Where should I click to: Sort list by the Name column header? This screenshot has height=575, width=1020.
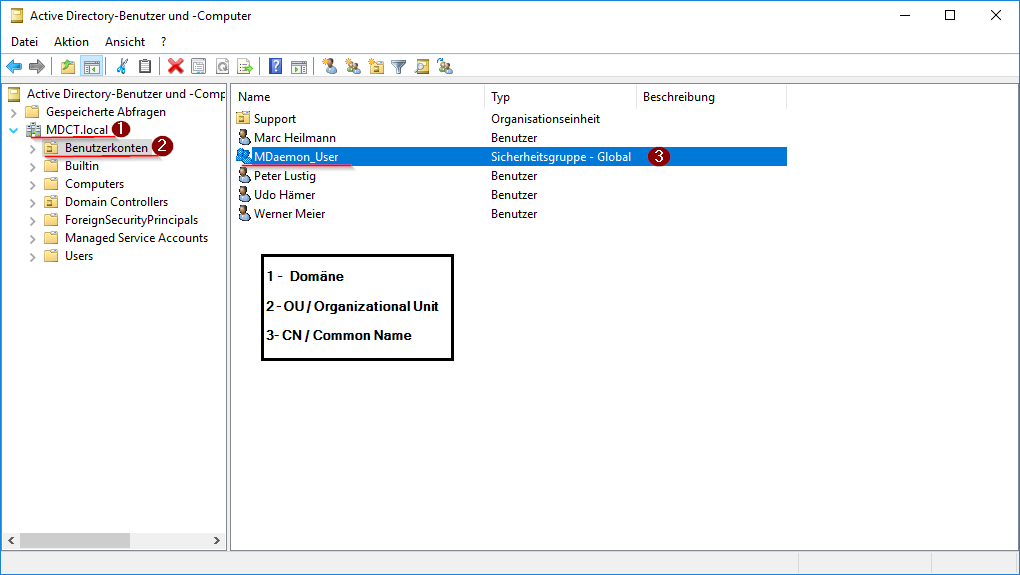pyautogui.click(x=358, y=97)
